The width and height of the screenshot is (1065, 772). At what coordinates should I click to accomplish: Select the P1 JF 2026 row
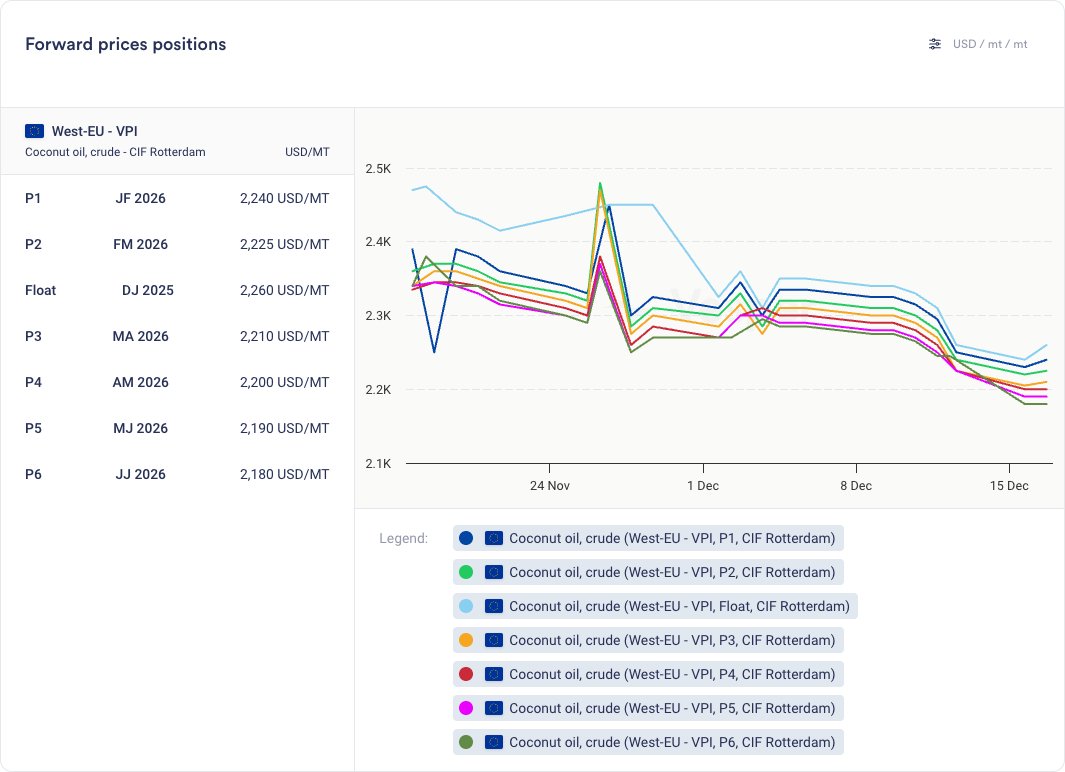point(177,198)
